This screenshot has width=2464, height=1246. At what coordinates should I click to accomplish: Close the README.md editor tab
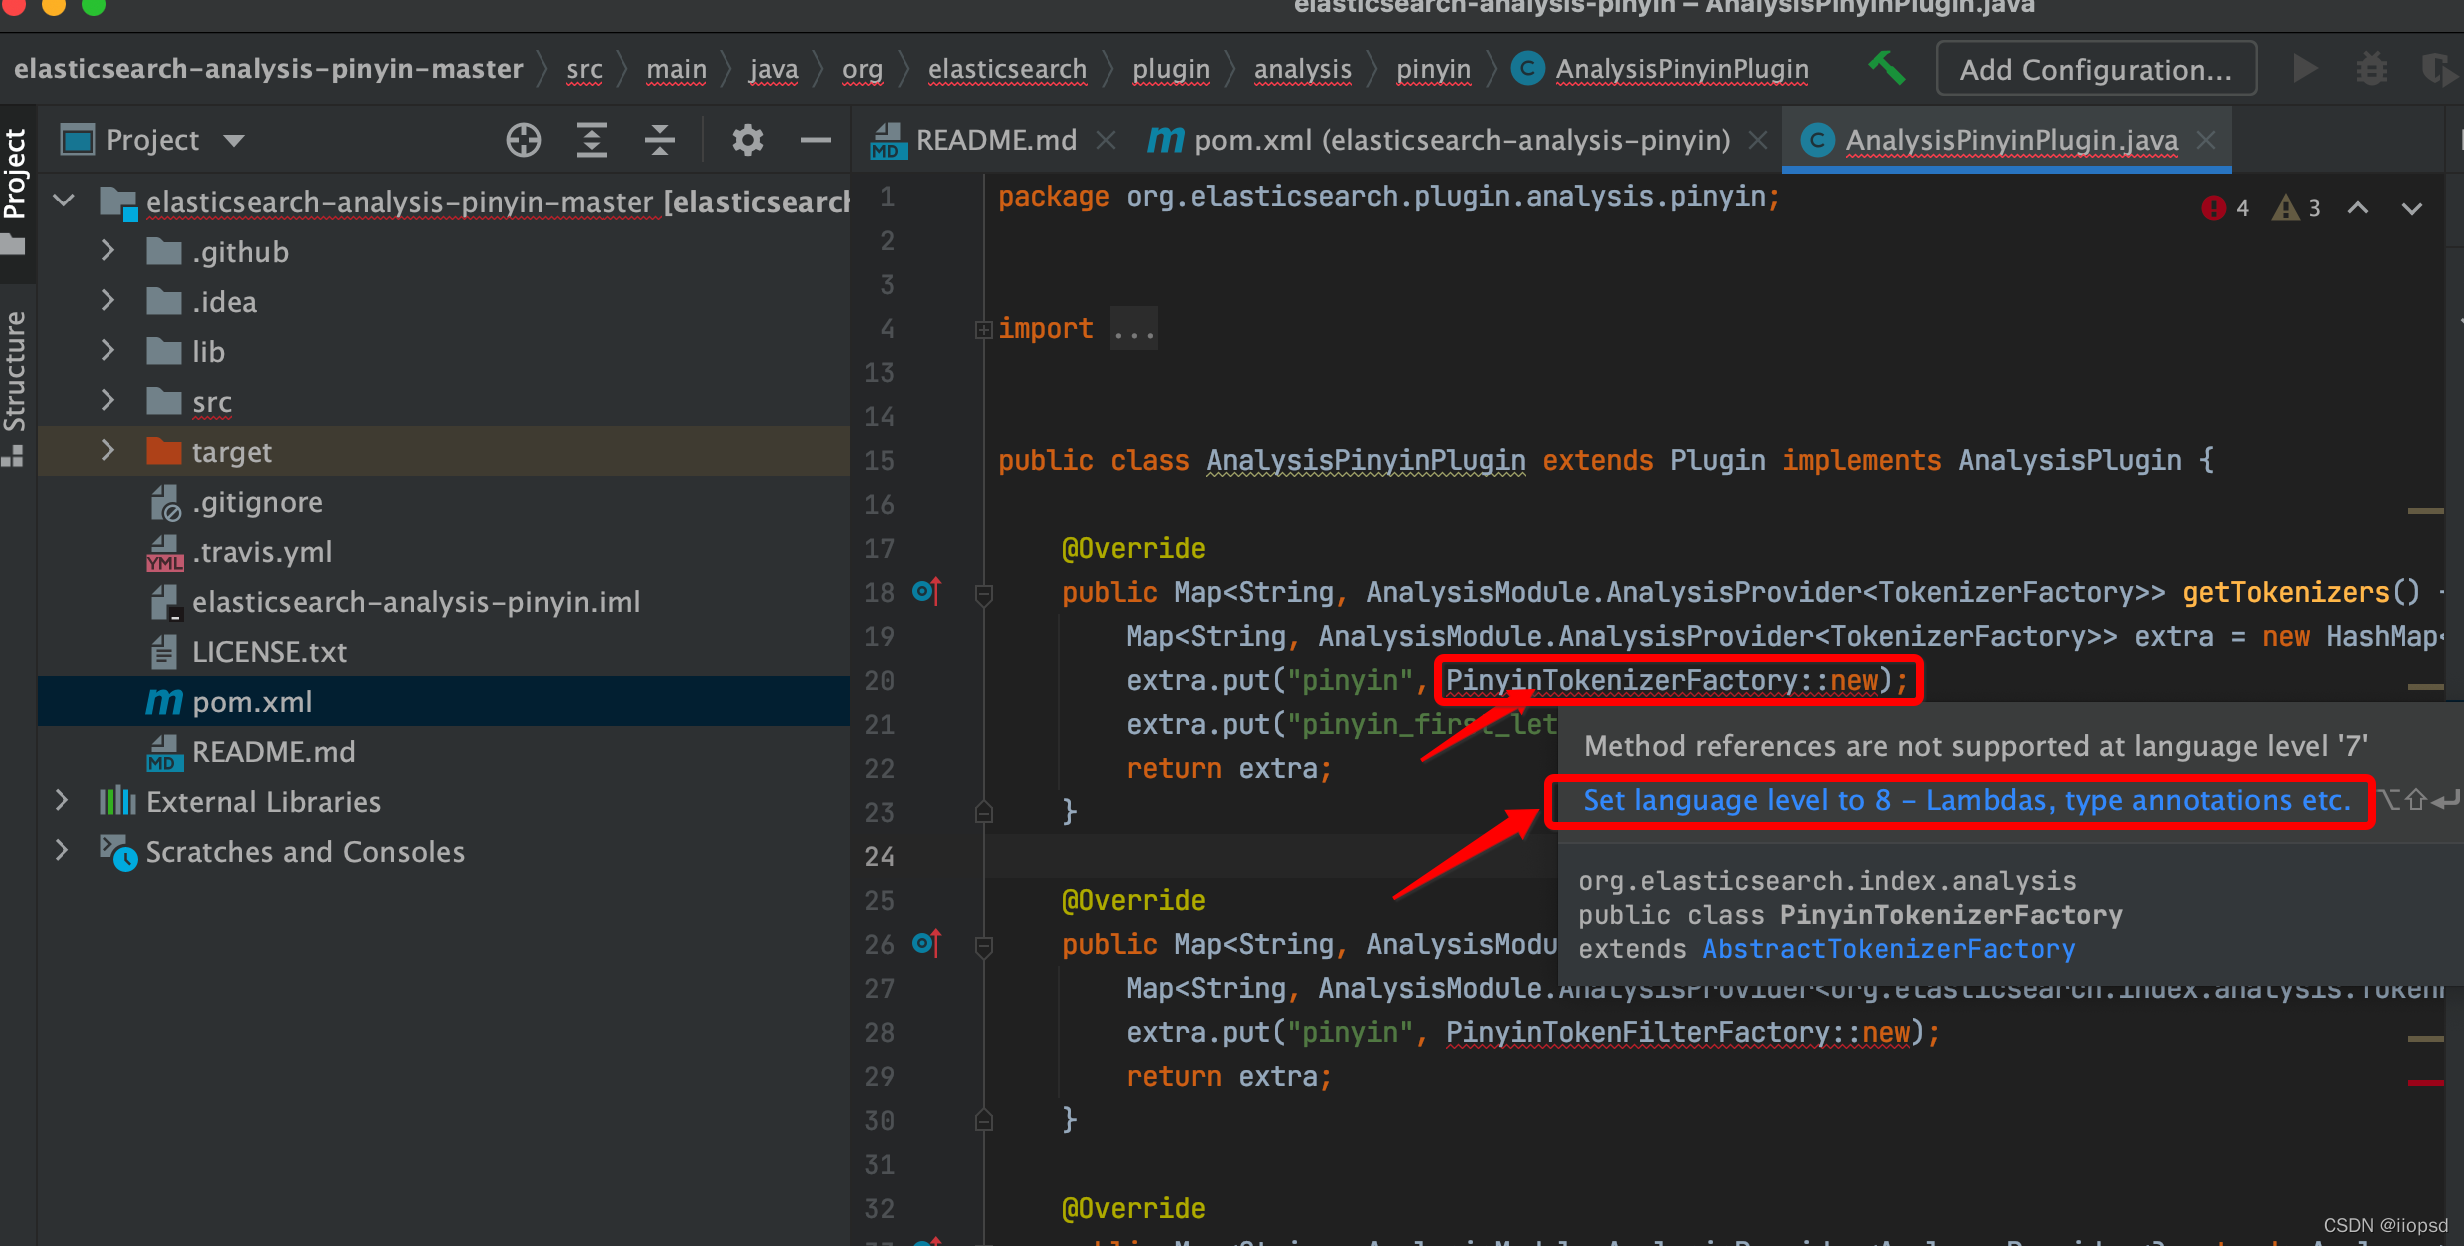point(1105,141)
